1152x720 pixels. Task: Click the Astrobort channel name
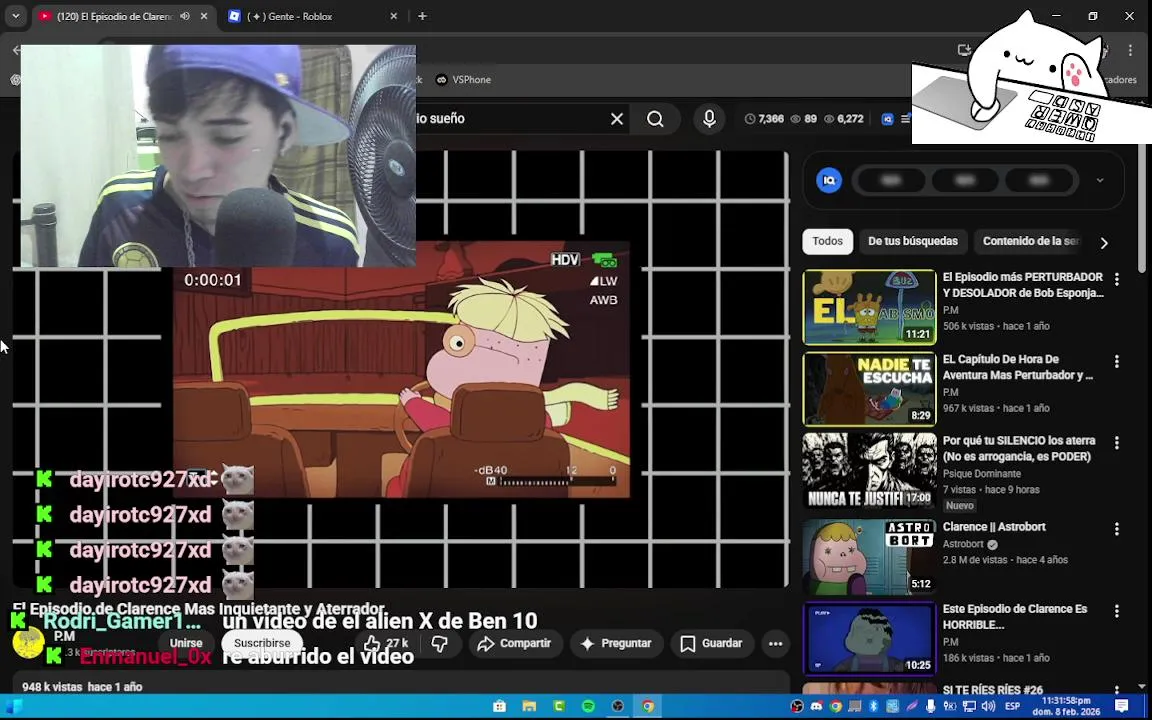coord(963,544)
